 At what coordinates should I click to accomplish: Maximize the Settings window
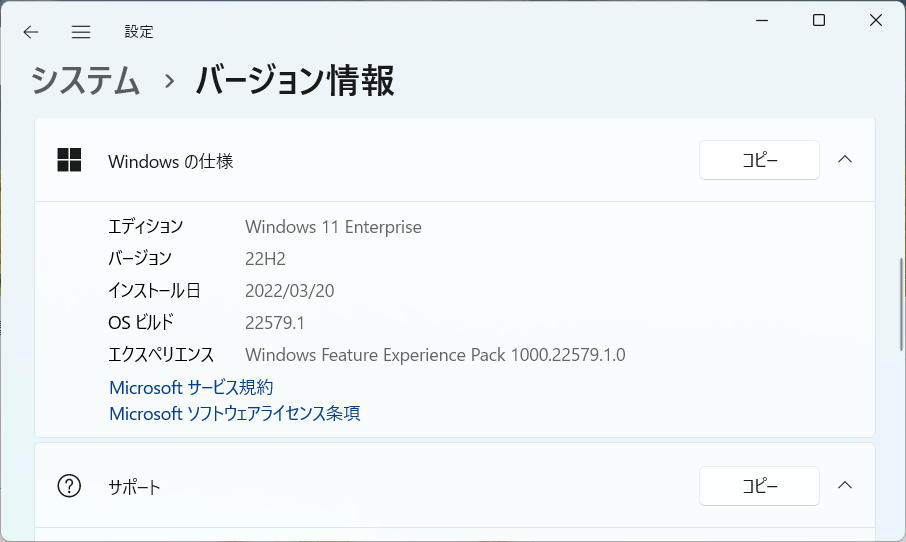pyautogui.click(x=819, y=20)
